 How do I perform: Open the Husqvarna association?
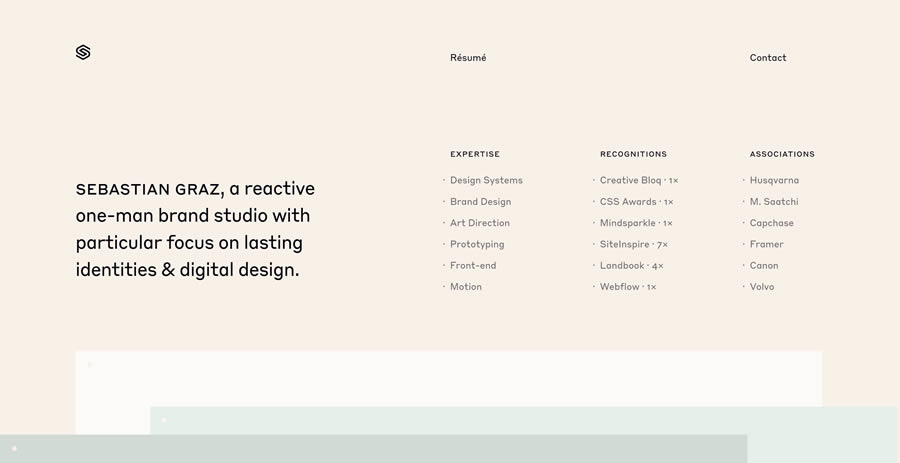[x=774, y=181]
